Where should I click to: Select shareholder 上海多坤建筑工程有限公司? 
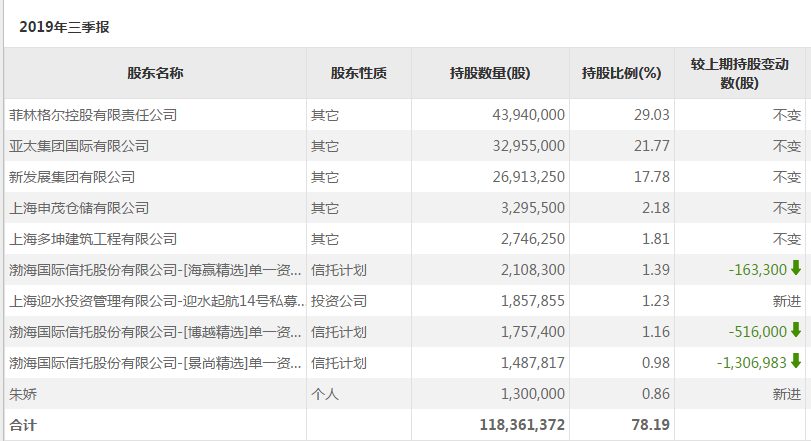93,239
